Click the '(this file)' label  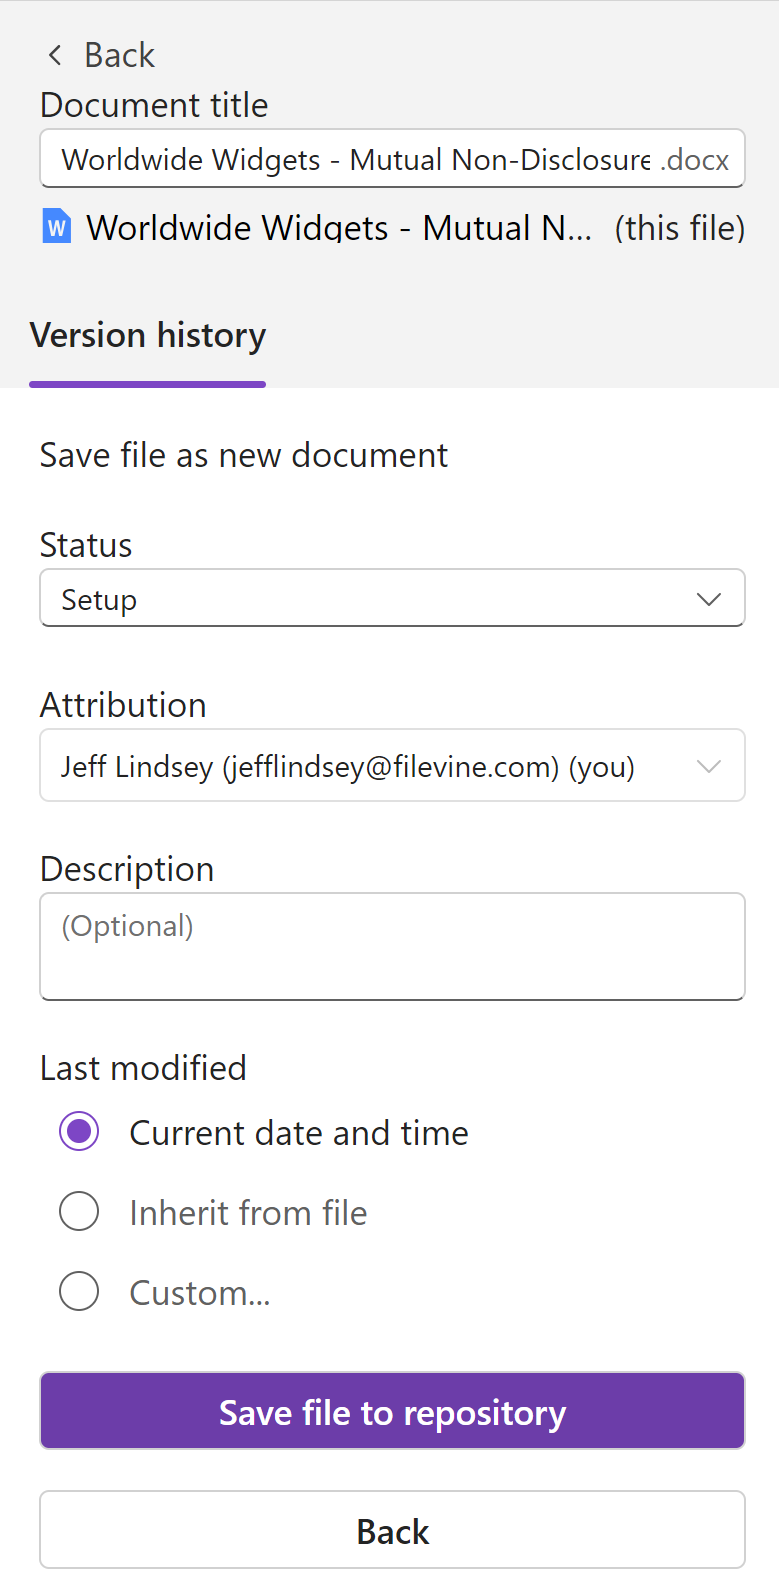click(679, 228)
